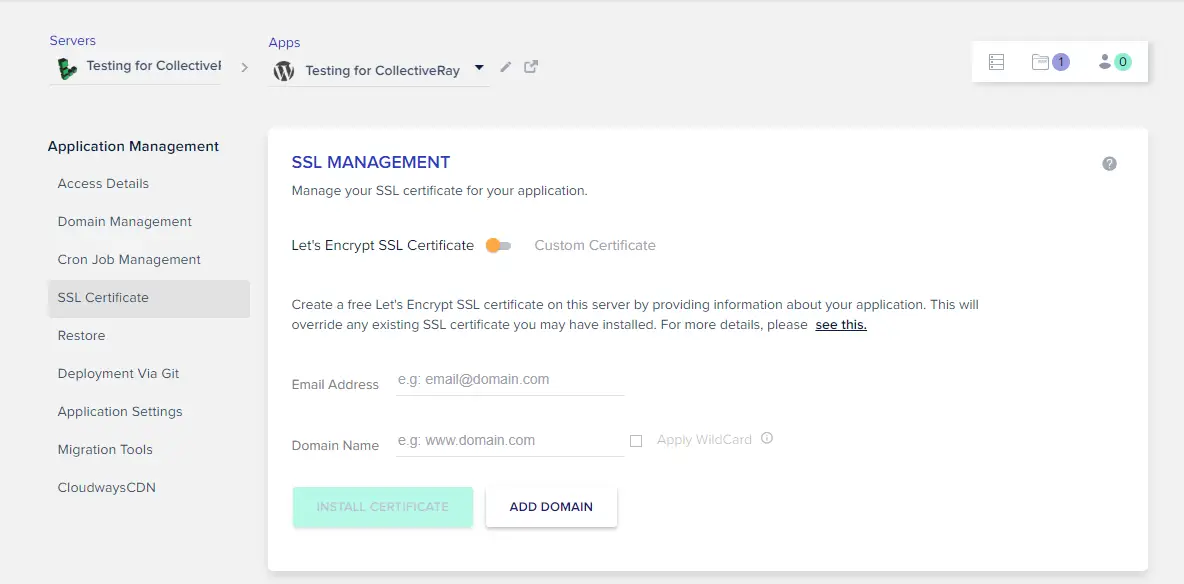The height and width of the screenshot is (584, 1184).
Task: Open the Restore section
Action: pyautogui.click(x=82, y=335)
